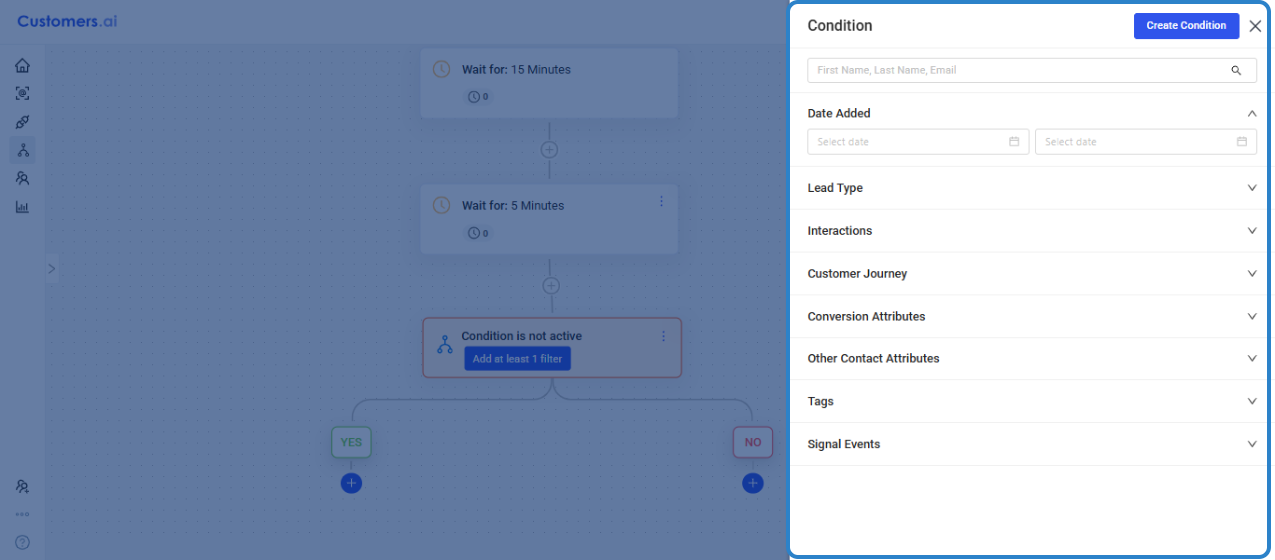Click calendar icon in second date field

[x=1242, y=142]
